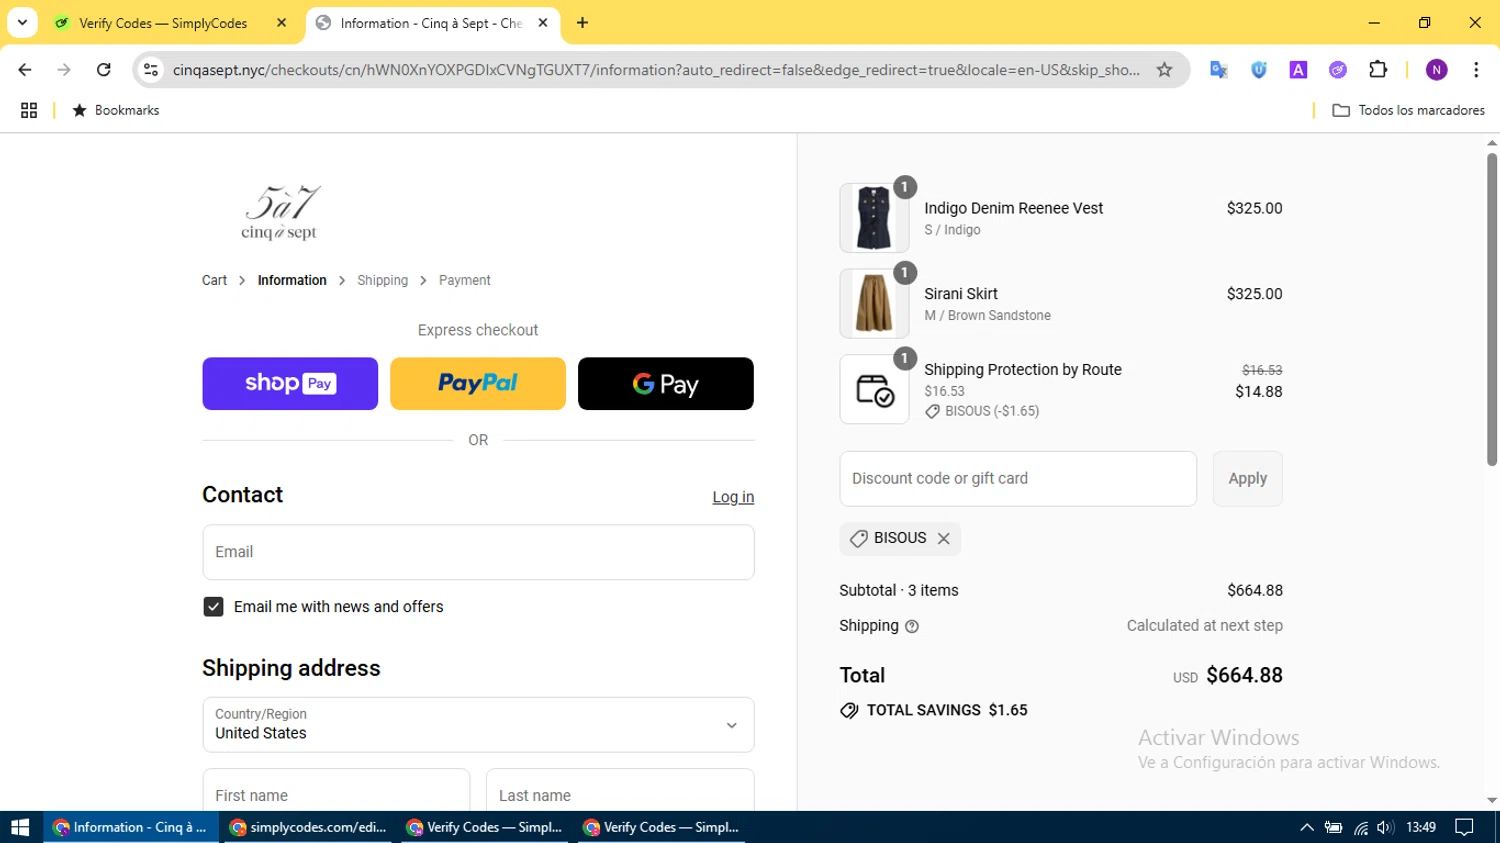Open the network tray icon

click(1360, 827)
